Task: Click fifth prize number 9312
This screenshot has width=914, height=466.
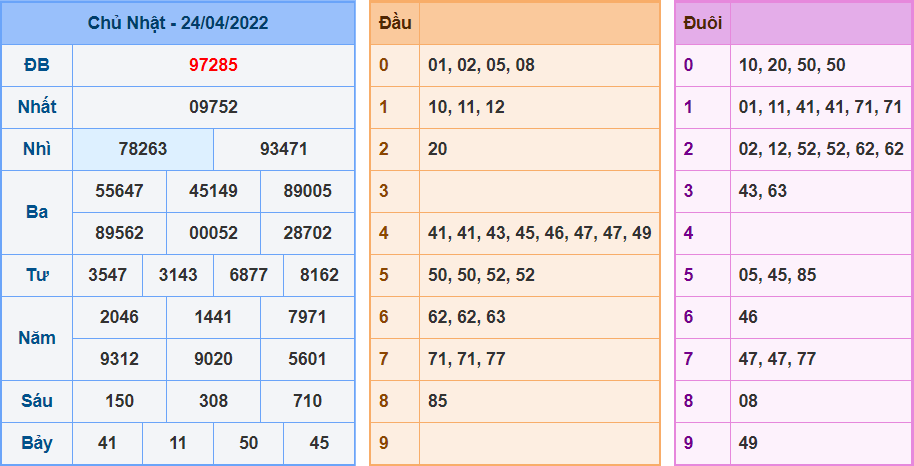Action: [119, 359]
